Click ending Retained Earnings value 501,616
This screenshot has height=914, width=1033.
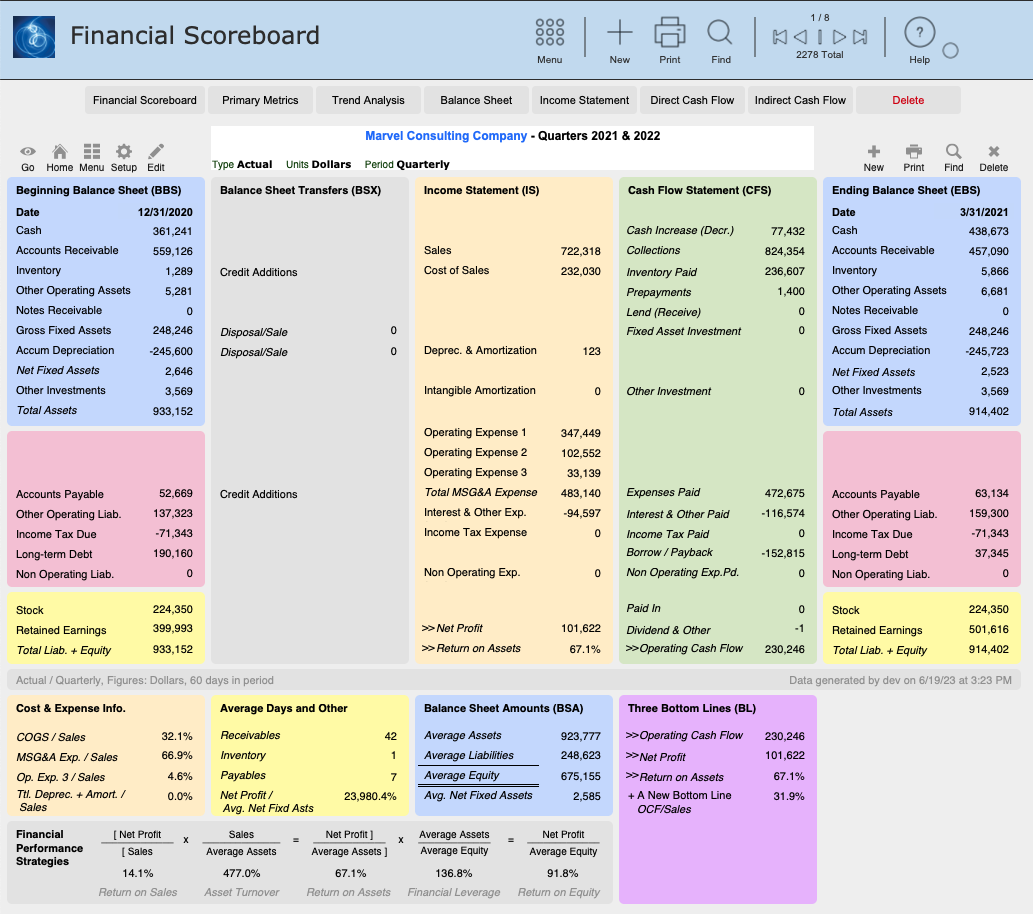[x=989, y=629]
